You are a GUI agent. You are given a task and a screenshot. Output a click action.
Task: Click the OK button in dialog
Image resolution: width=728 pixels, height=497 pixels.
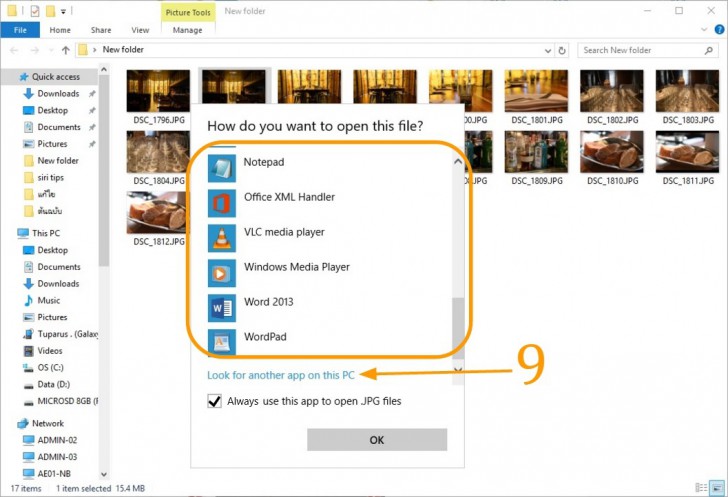click(377, 440)
